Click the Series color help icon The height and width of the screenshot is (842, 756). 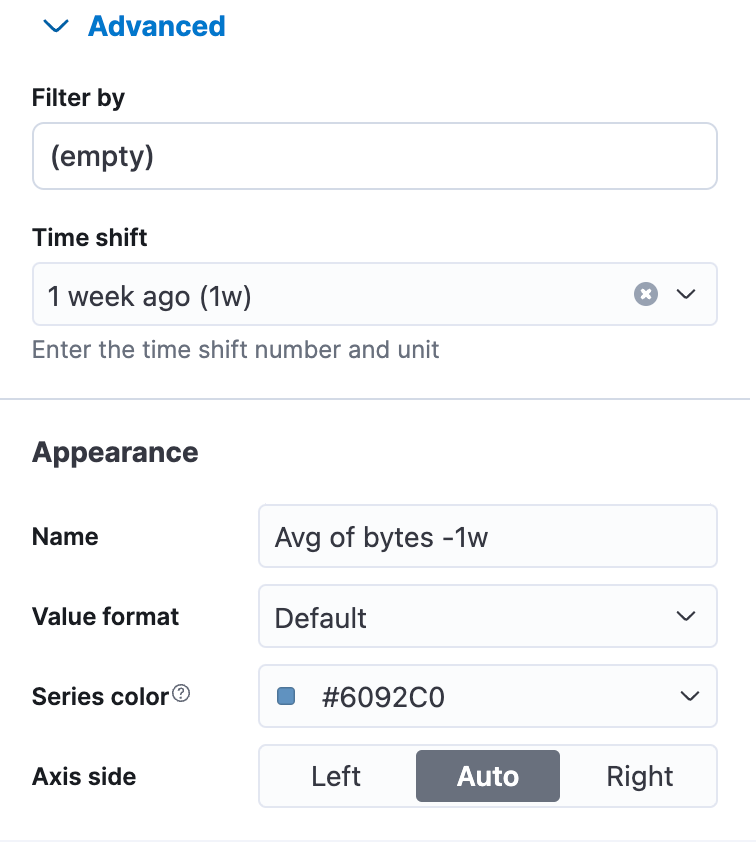181,693
